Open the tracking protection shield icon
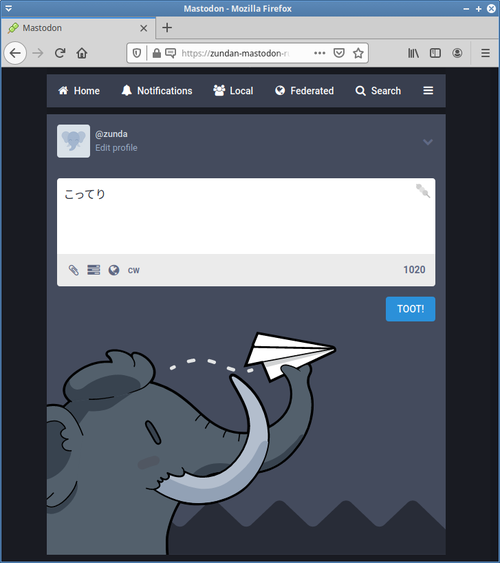The height and width of the screenshot is (563, 500). point(137,53)
